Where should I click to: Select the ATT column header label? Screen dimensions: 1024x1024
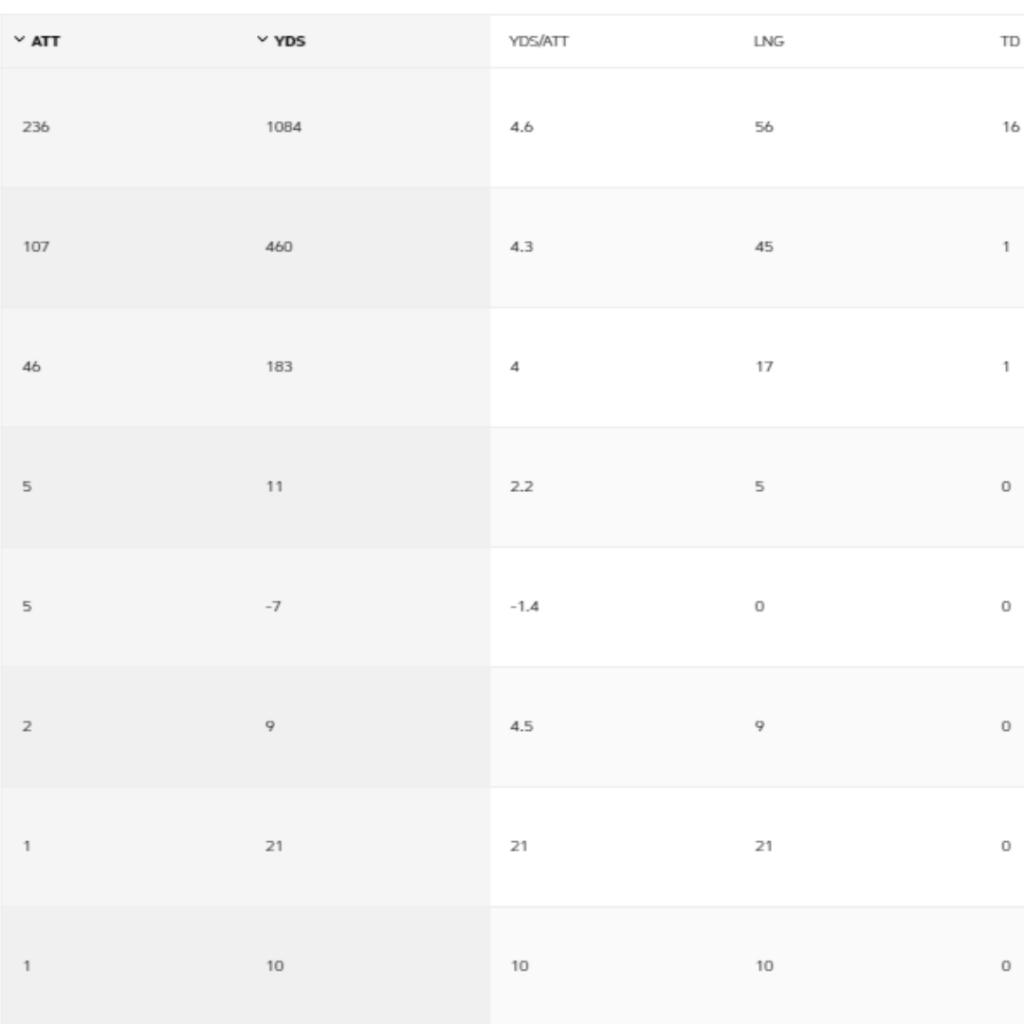point(45,41)
